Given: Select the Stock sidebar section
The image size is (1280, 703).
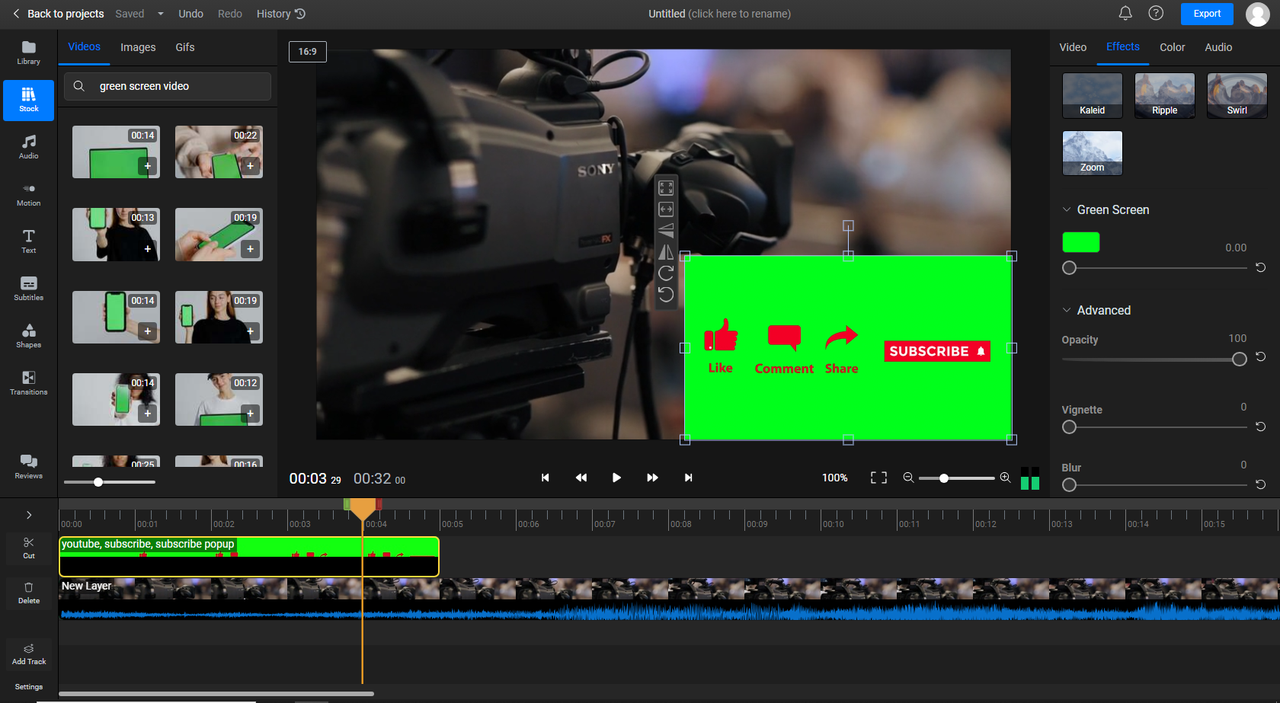Looking at the screenshot, I should click(28, 99).
